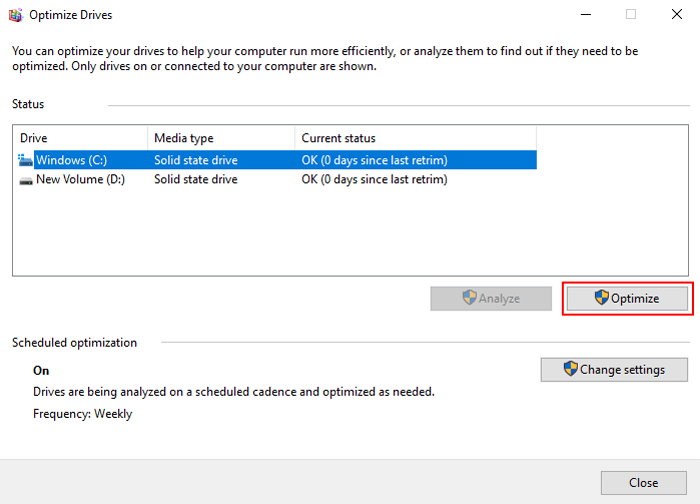This screenshot has width=700, height=504.
Task: Click the shield icon on Optimize button
Action: [x=601, y=298]
